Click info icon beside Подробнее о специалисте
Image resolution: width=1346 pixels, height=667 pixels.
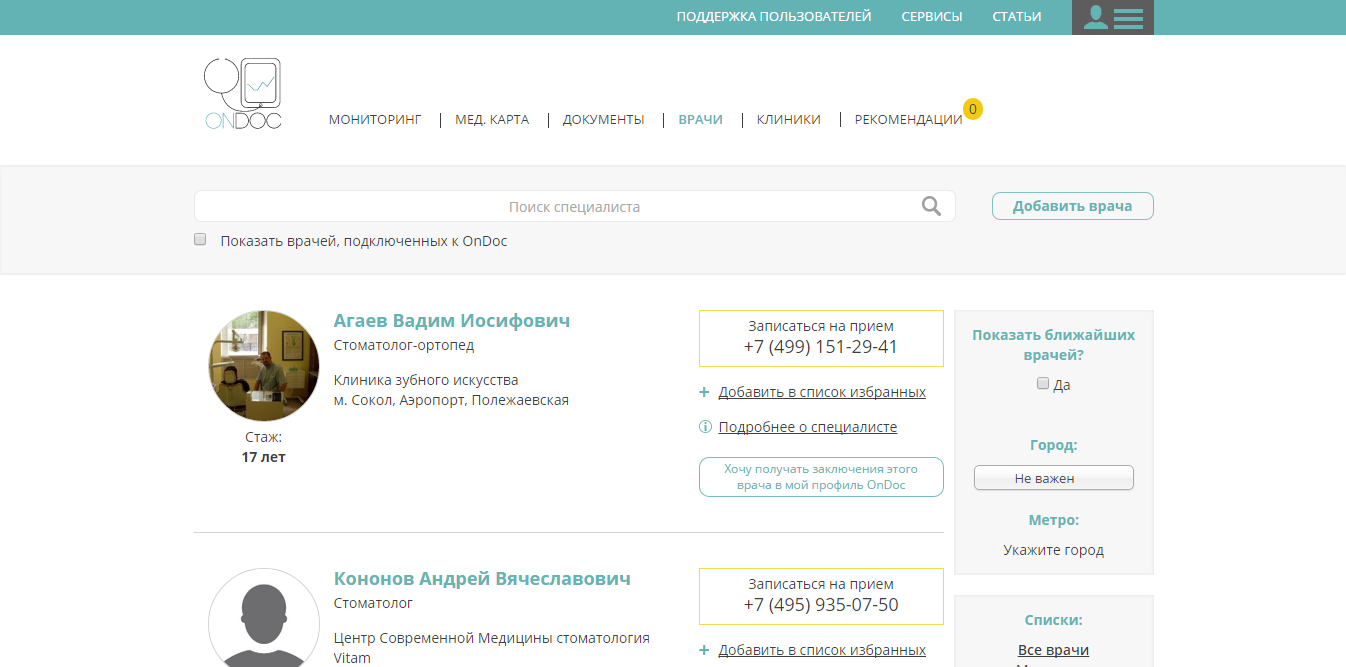[x=705, y=427]
